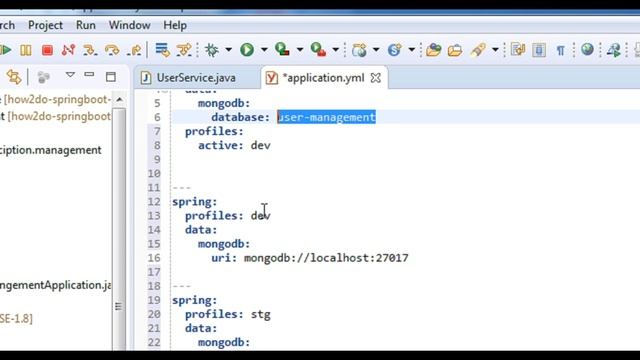Toggle Block Selection mode
This screenshot has height=360, width=640.
(539, 50)
